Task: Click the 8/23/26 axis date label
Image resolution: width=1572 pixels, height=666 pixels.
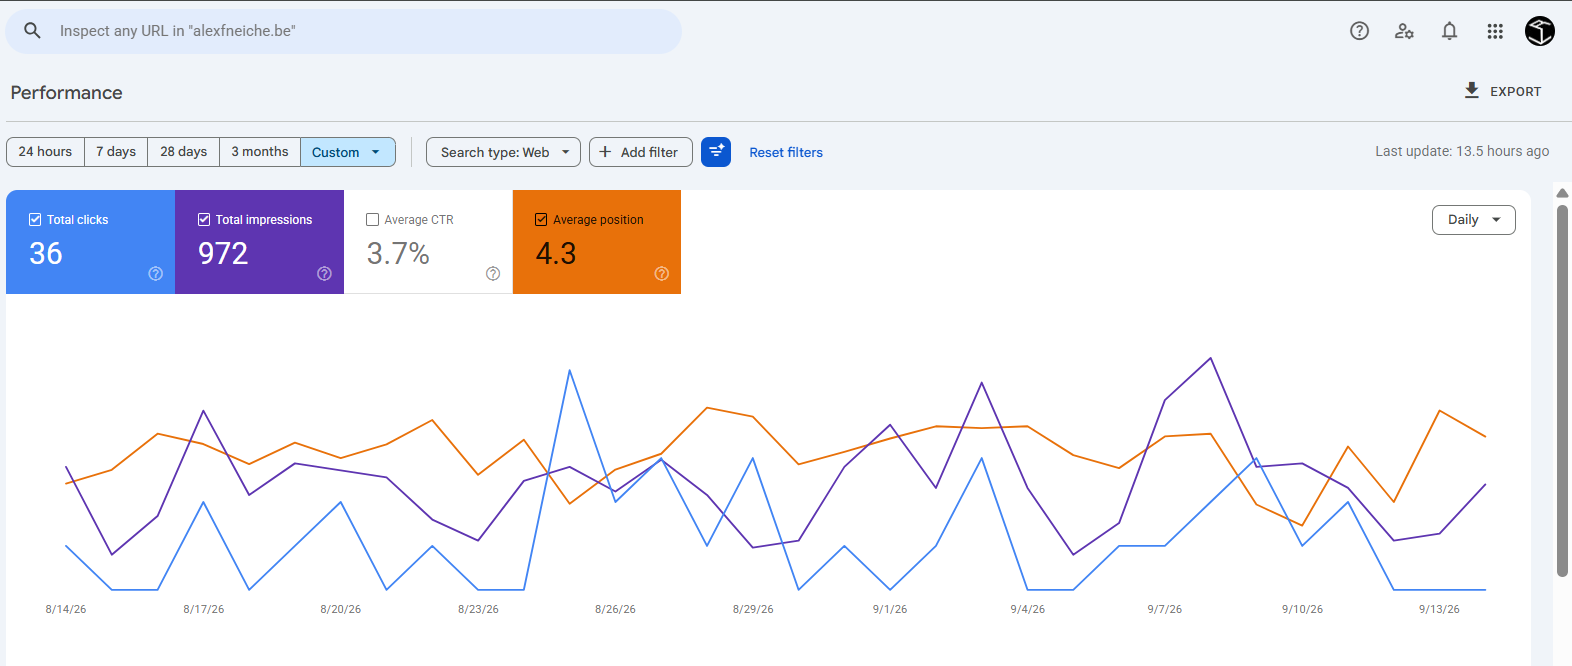Action: pos(478,609)
